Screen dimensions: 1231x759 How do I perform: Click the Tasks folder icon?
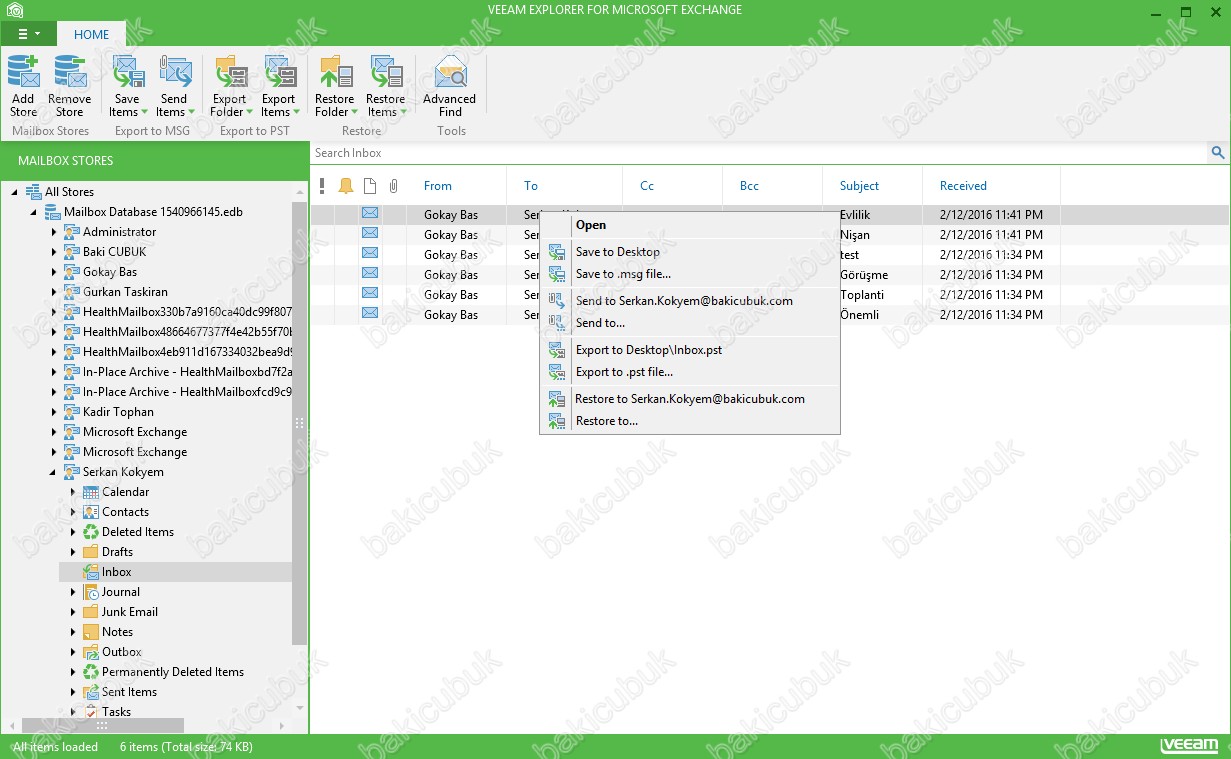click(x=91, y=712)
